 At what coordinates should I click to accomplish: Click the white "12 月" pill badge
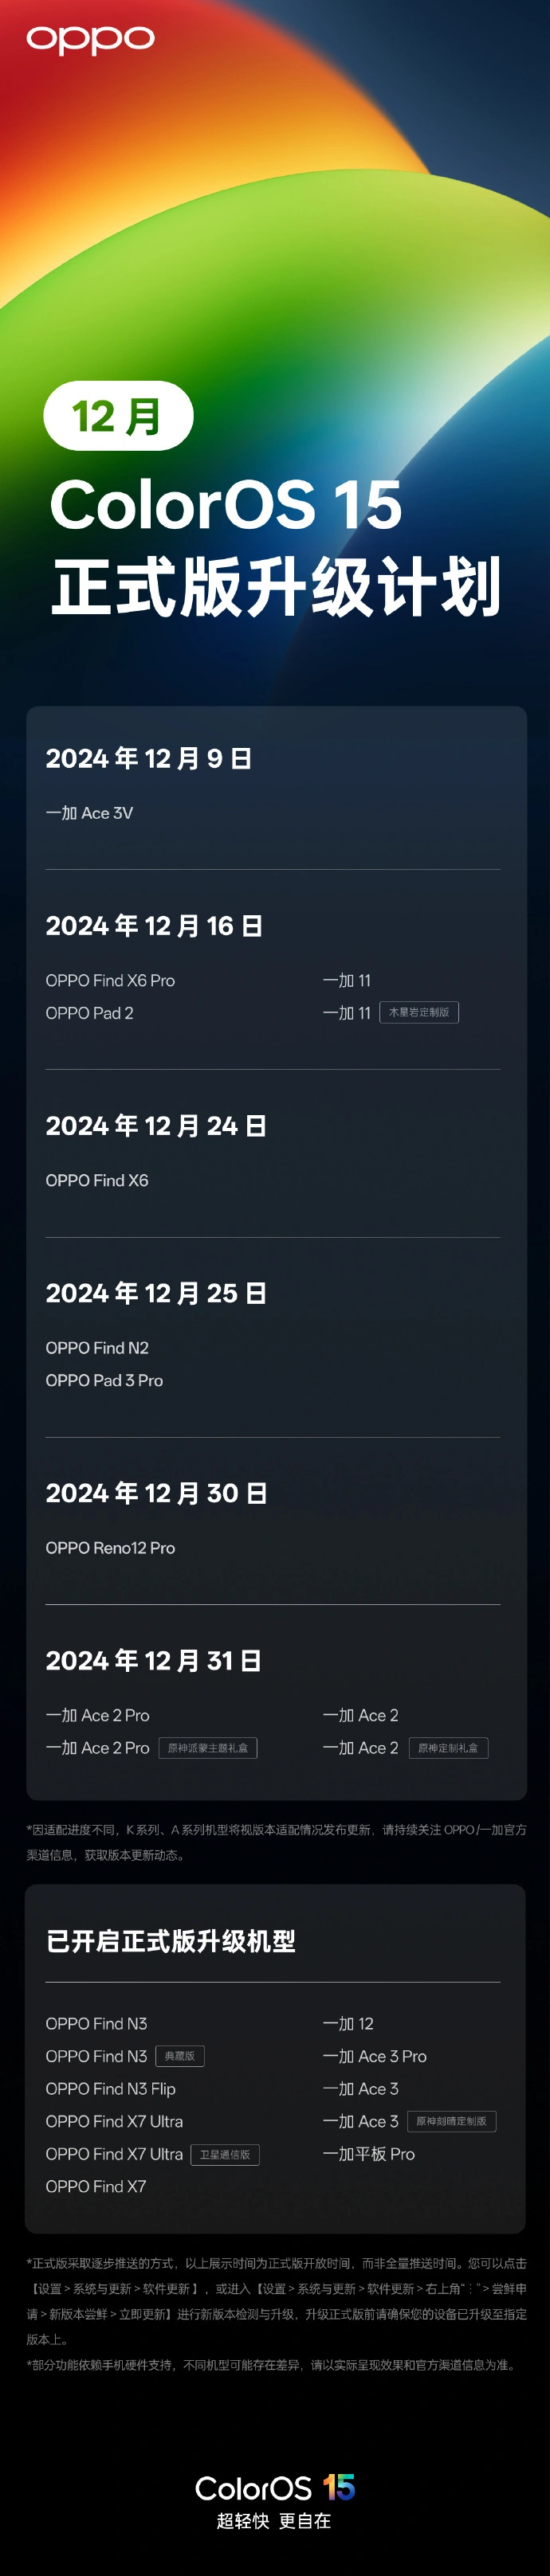tap(118, 416)
